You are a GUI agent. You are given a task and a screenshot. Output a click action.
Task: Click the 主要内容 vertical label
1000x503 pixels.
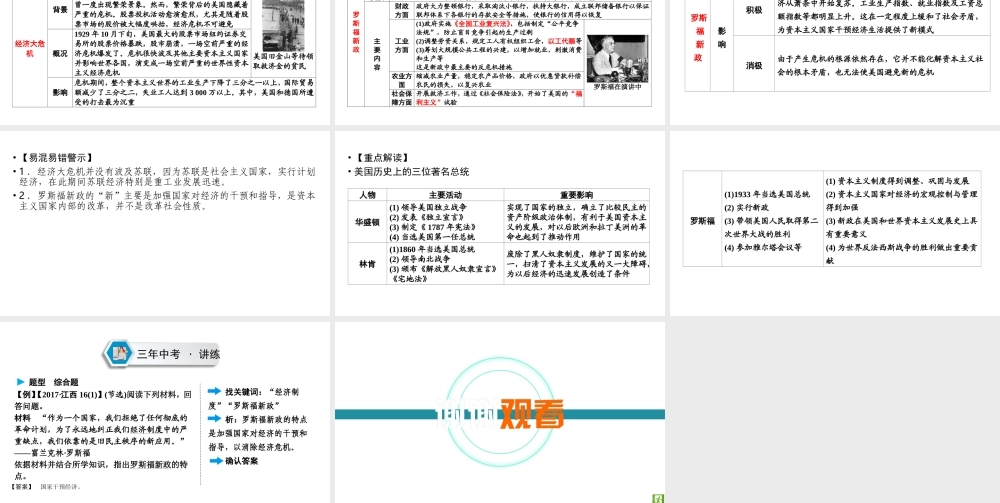click(x=377, y=53)
